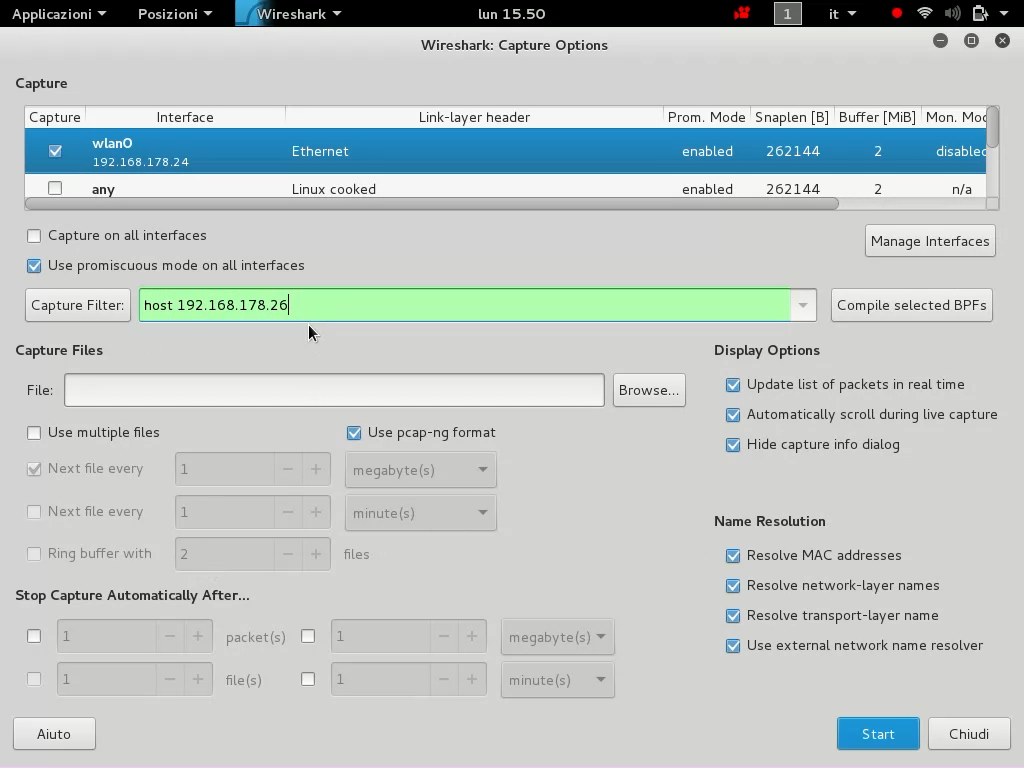Expand the capture filter history dropdown
1024x768 pixels.
pyautogui.click(x=803, y=305)
